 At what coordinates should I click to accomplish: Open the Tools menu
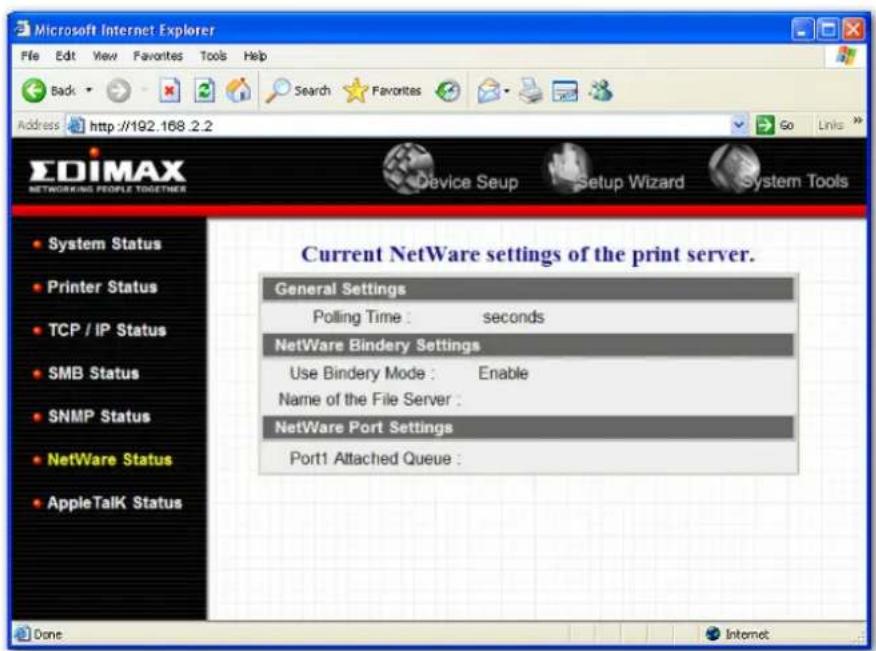click(213, 56)
